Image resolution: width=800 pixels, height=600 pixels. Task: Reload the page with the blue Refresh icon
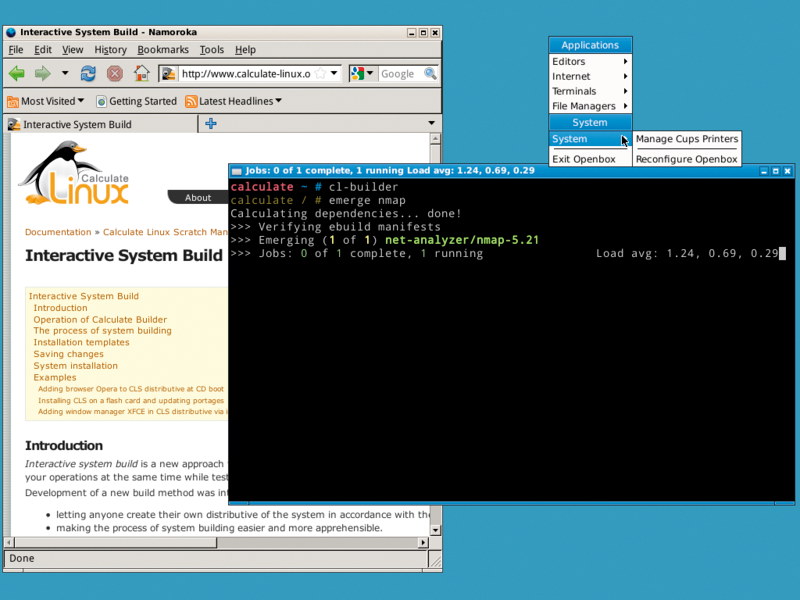coord(88,73)
